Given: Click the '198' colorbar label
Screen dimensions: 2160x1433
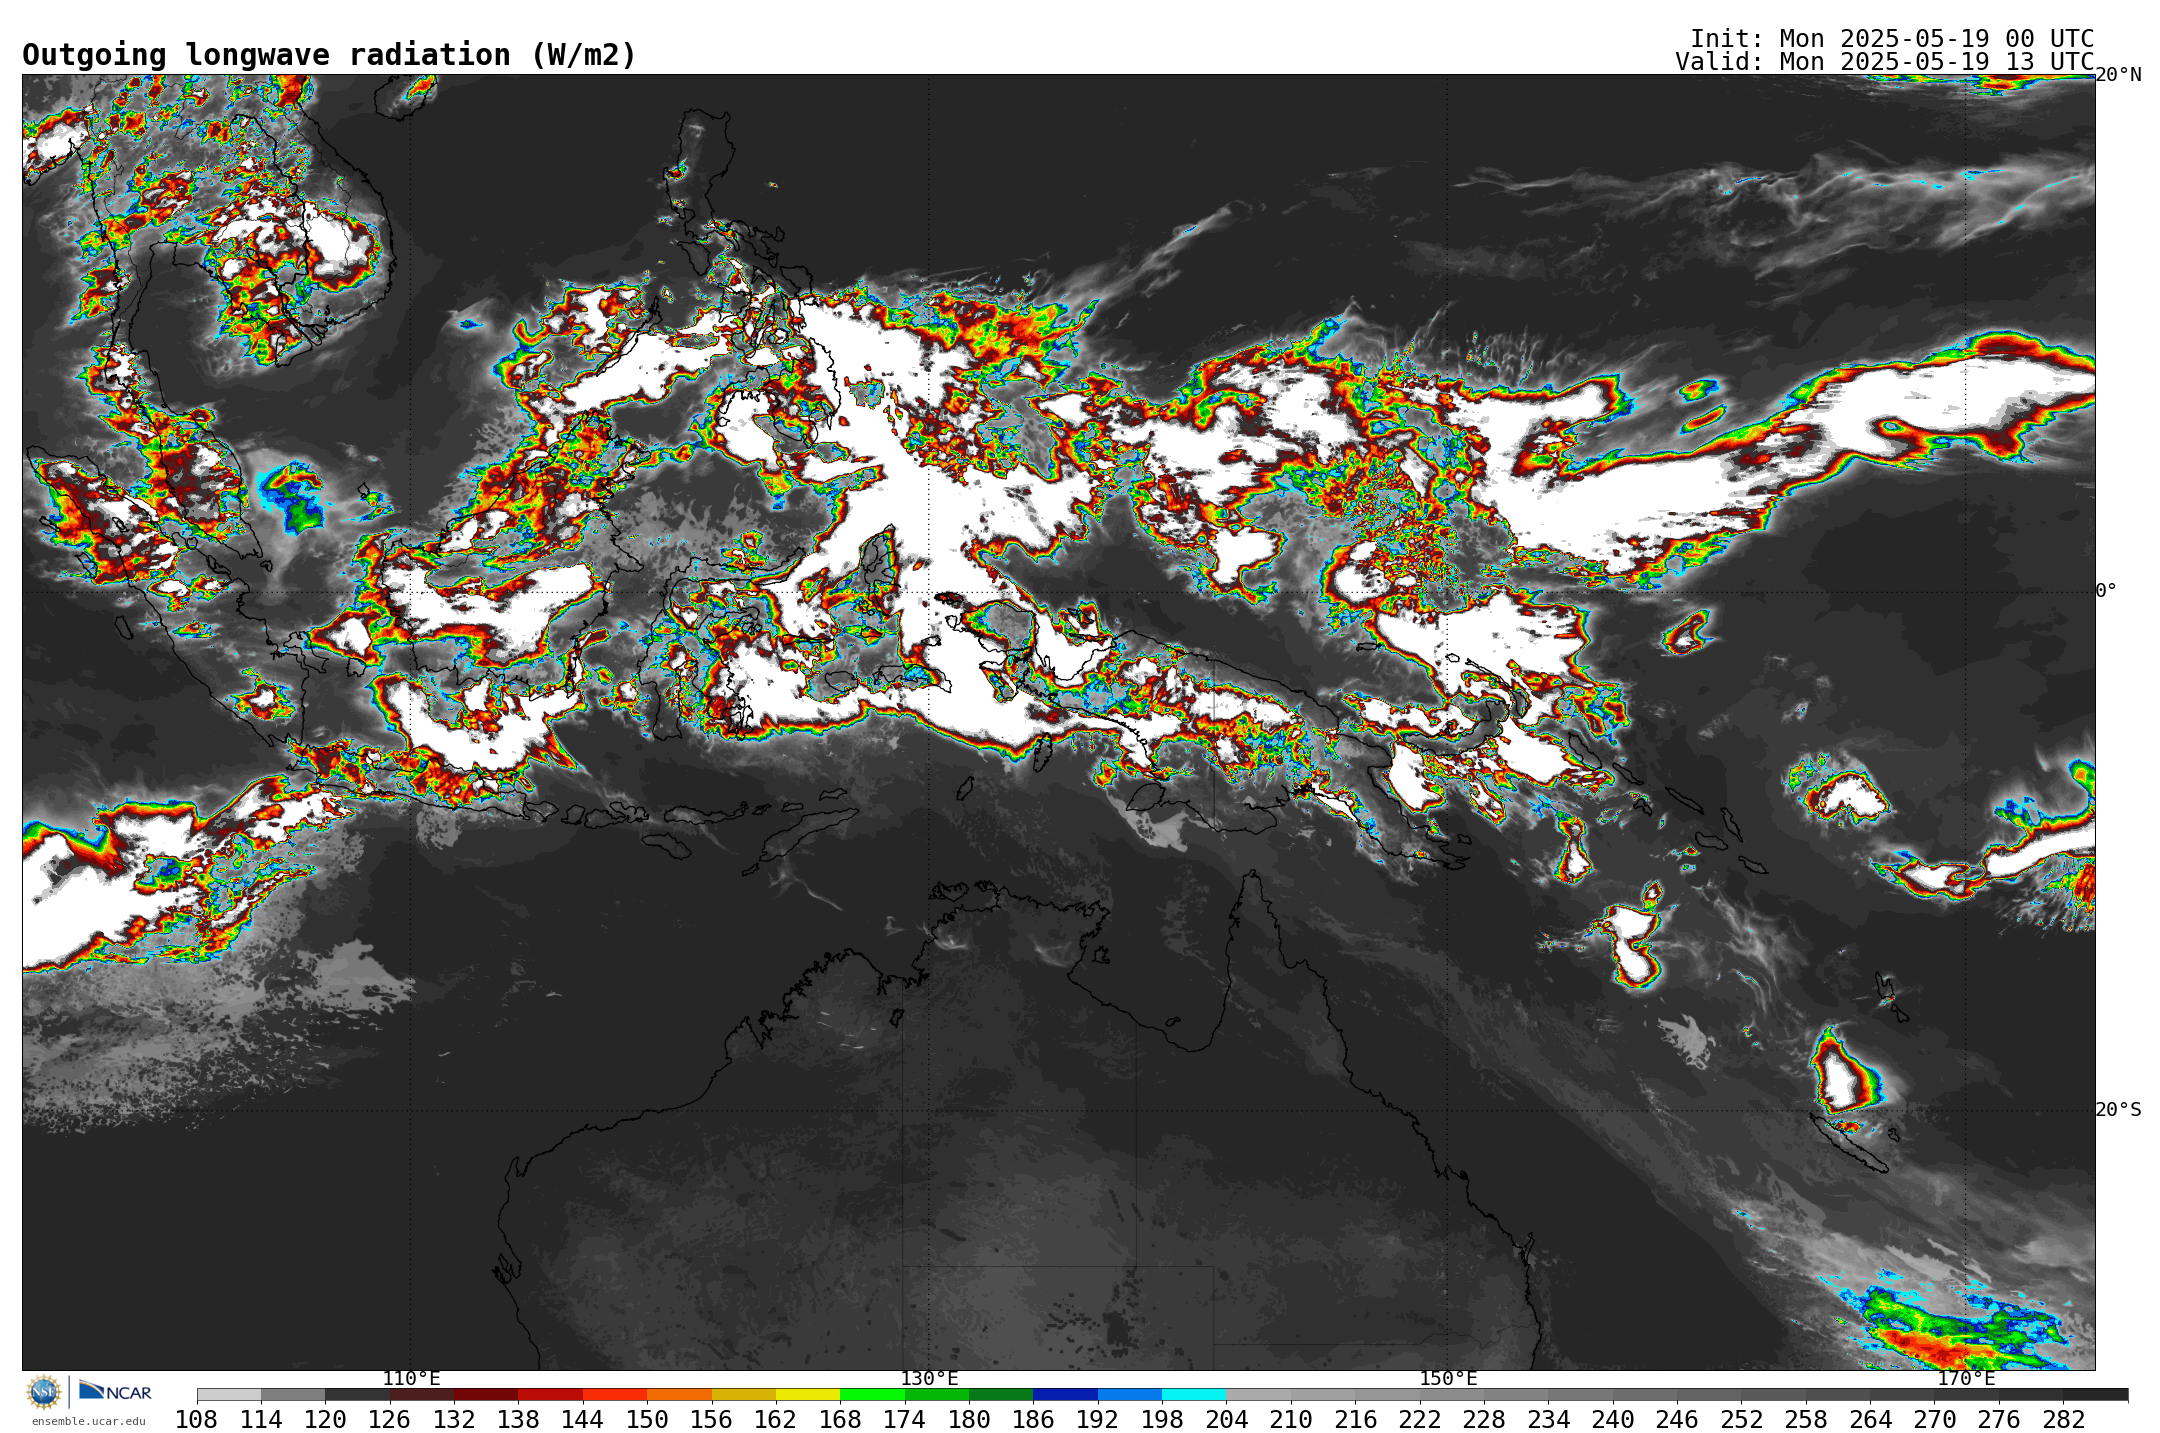Looking at the screenshot, I should 1162,1419.
